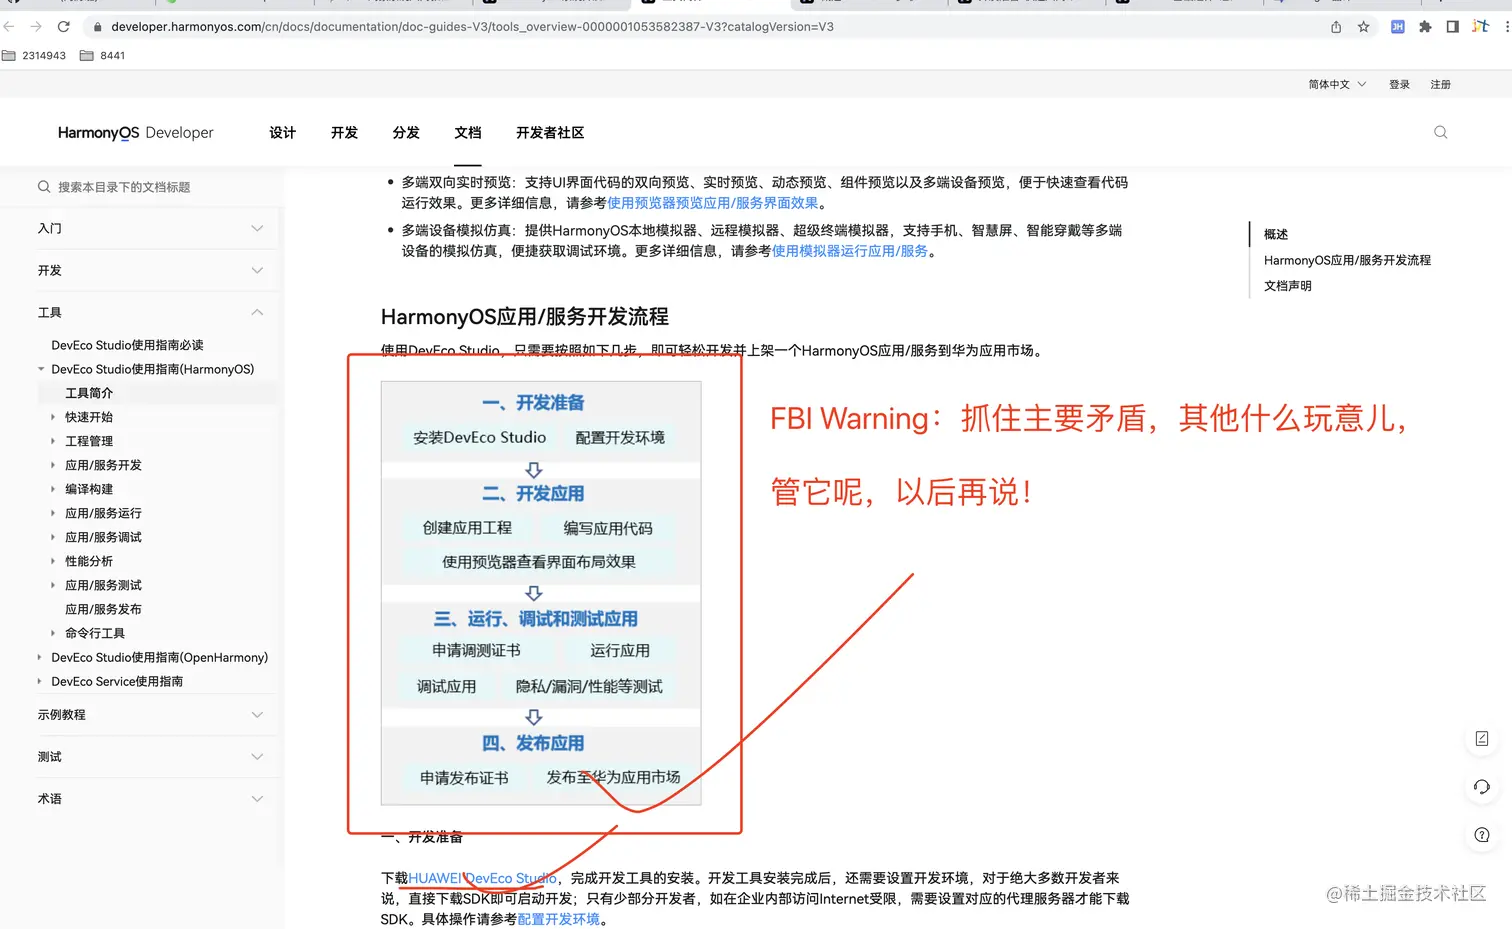Click the 登录 link

click(x=1399, y=84)
